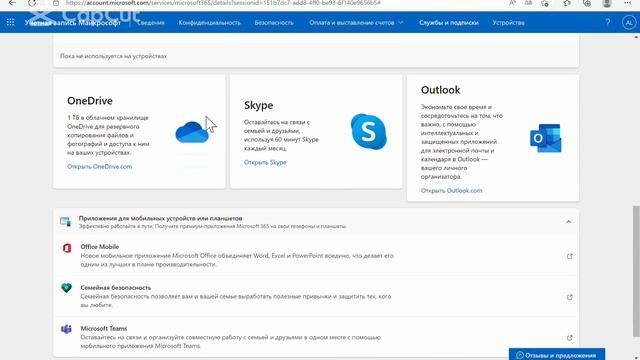Click the Skype card heading
Image resolution: width=640 pixels, height=360 pixels.
pyautogui.click(x=258, y=105)
